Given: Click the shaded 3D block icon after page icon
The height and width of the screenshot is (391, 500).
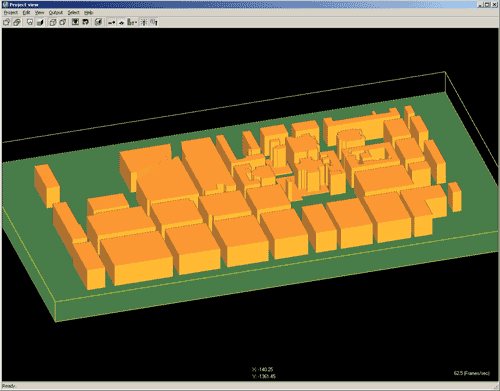Looking at the screenshot, I should tap(40, 22).
